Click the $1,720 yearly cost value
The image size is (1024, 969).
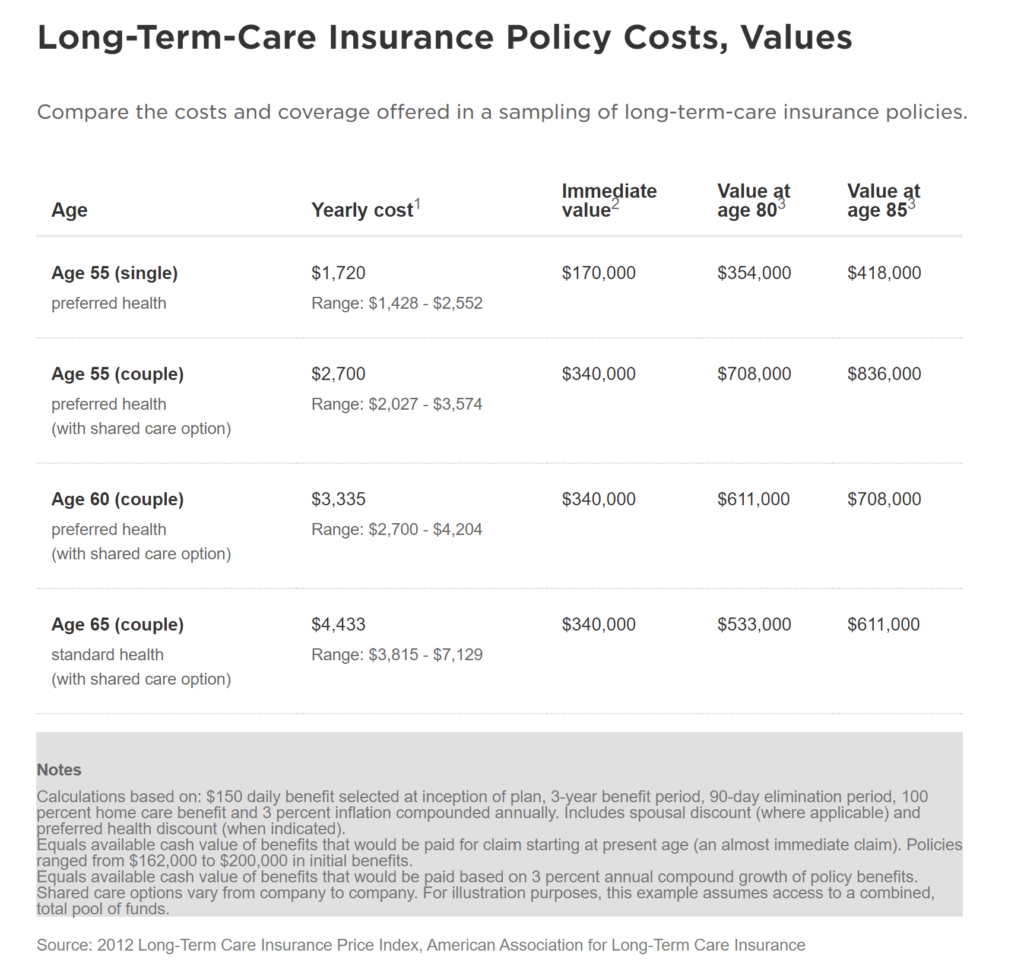pos(338,273)
